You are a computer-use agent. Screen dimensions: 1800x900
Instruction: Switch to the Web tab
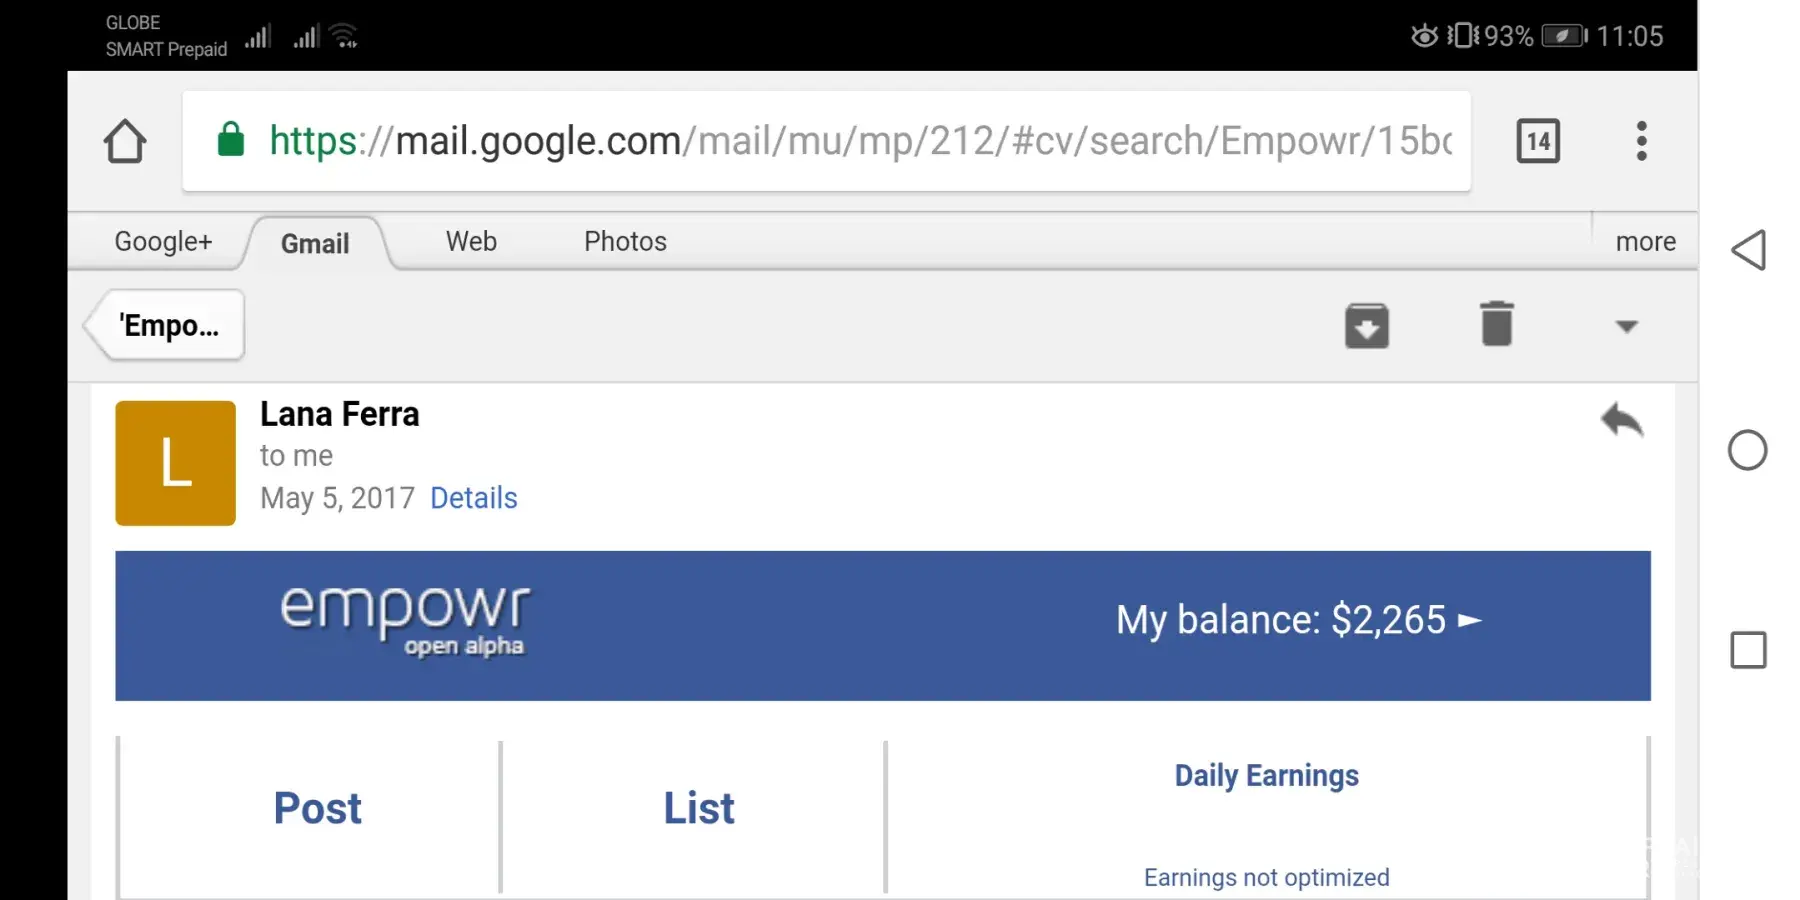[x=471, y=241]
